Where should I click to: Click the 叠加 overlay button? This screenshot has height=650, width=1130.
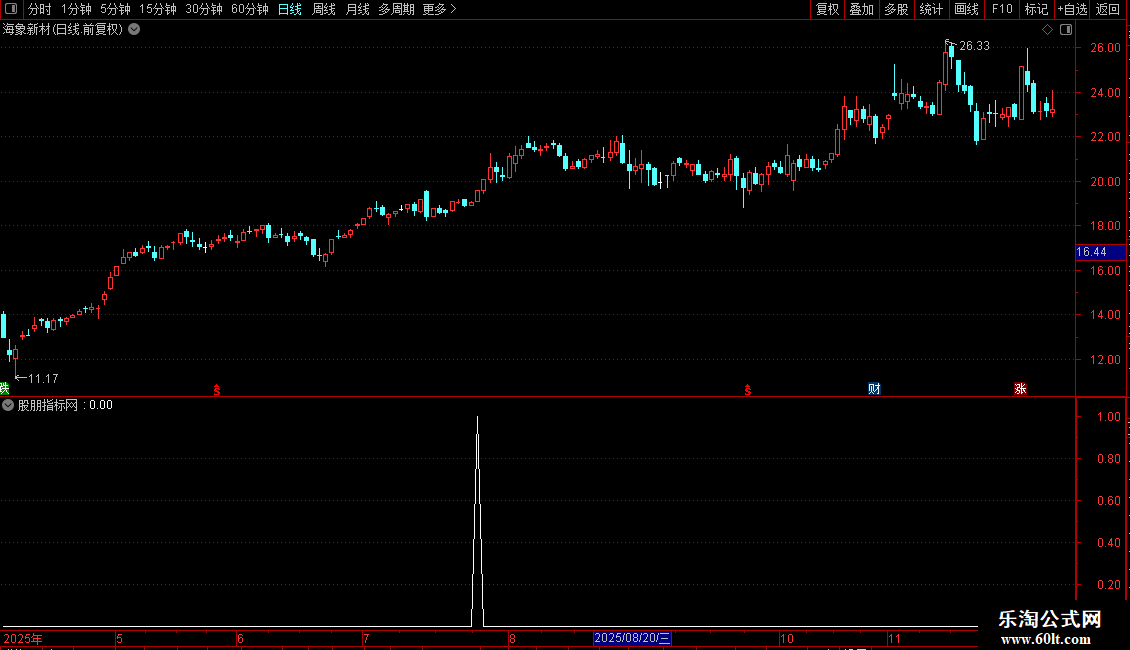[861, 9]
